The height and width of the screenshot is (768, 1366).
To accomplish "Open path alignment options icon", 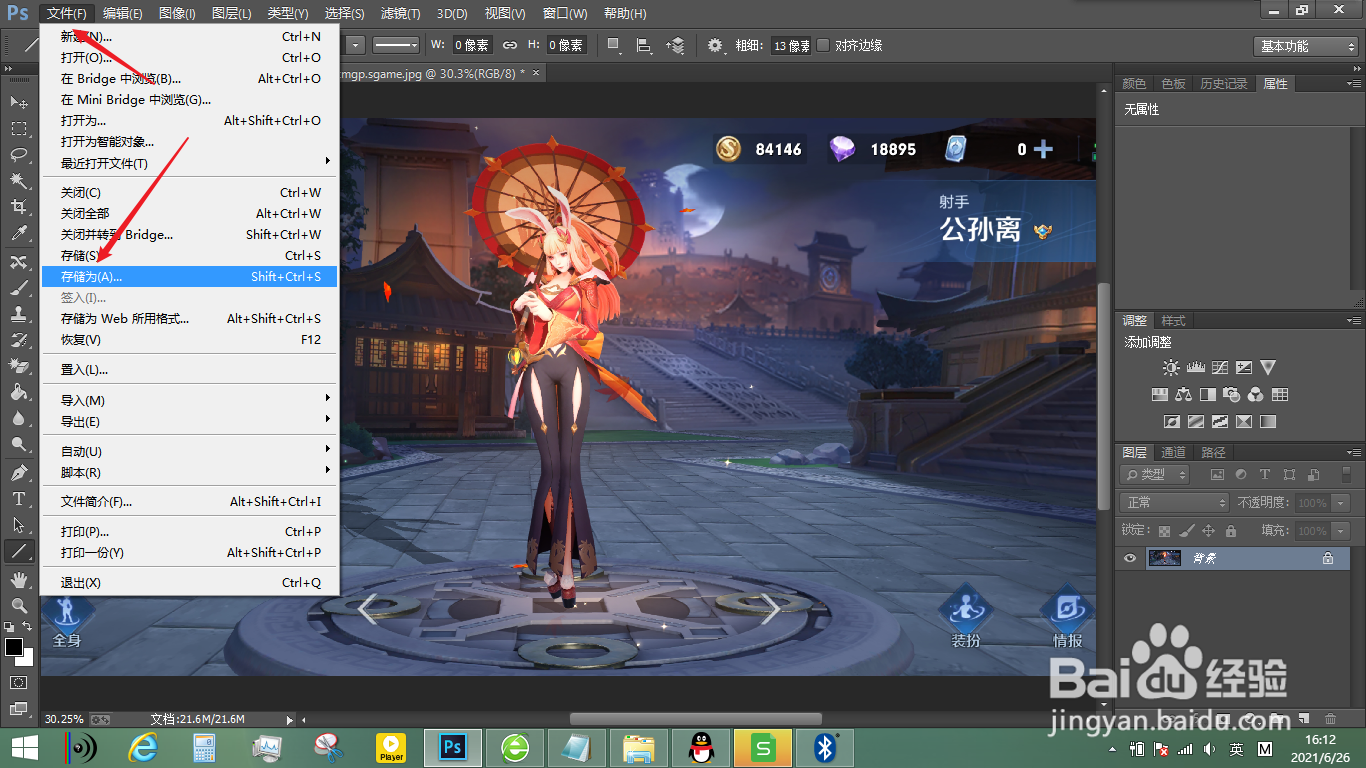I will (645, 45).
